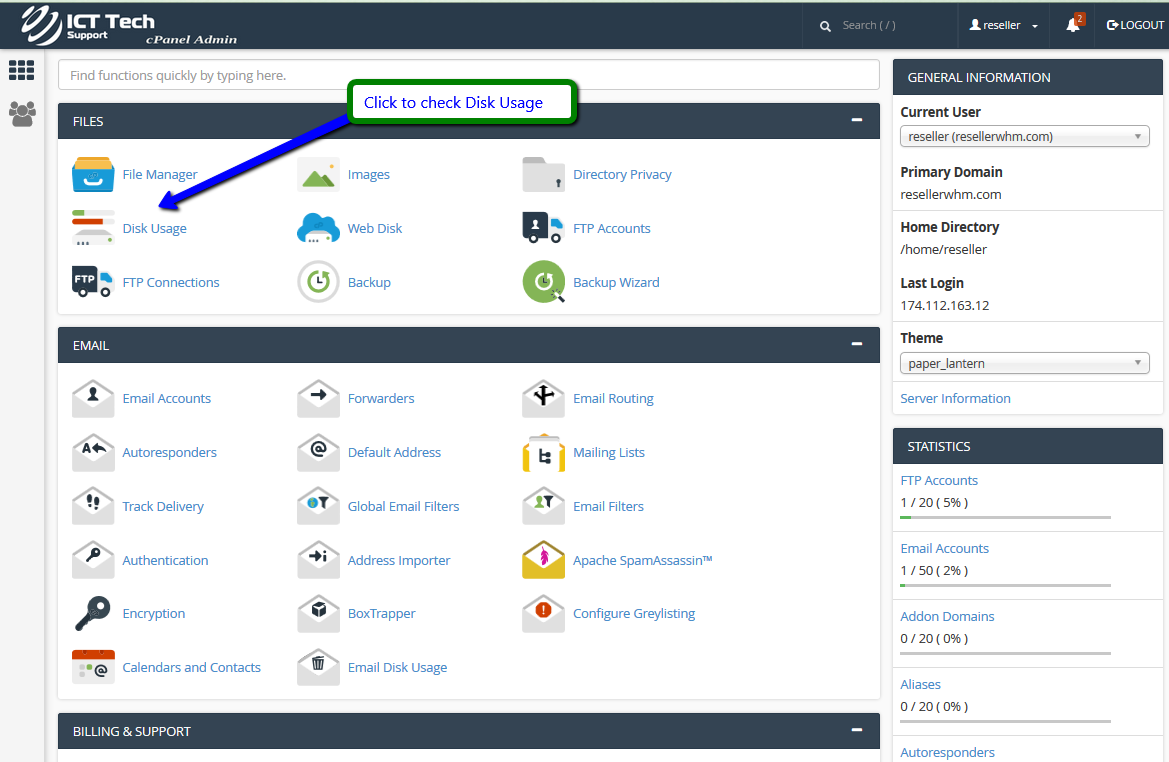Click the FTP Accounts truck icon
Screen dimensions: 1169x762
click(543, 228)
